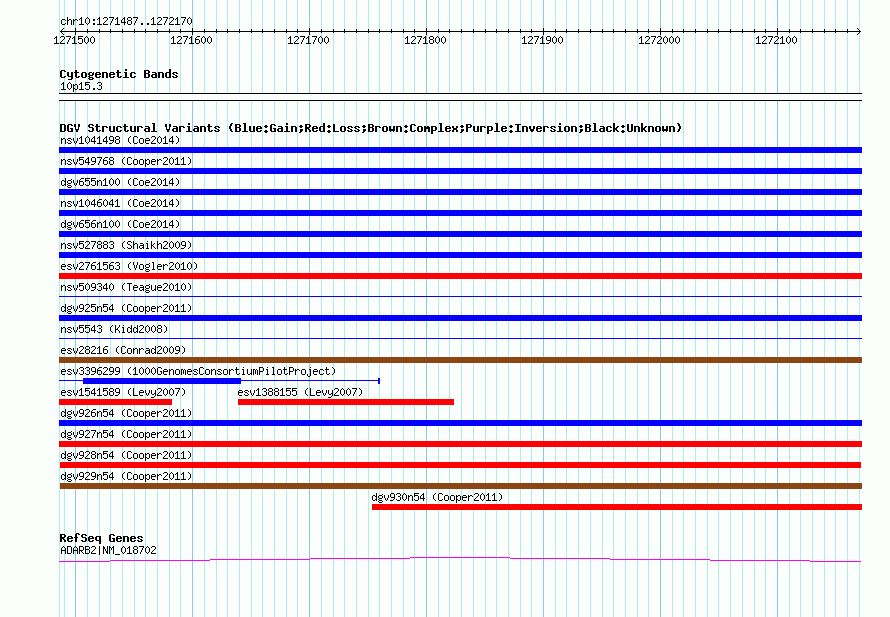Click the ADARB2|NM_018702 gene label
890x617 pixels.
(x=108, y=551)
